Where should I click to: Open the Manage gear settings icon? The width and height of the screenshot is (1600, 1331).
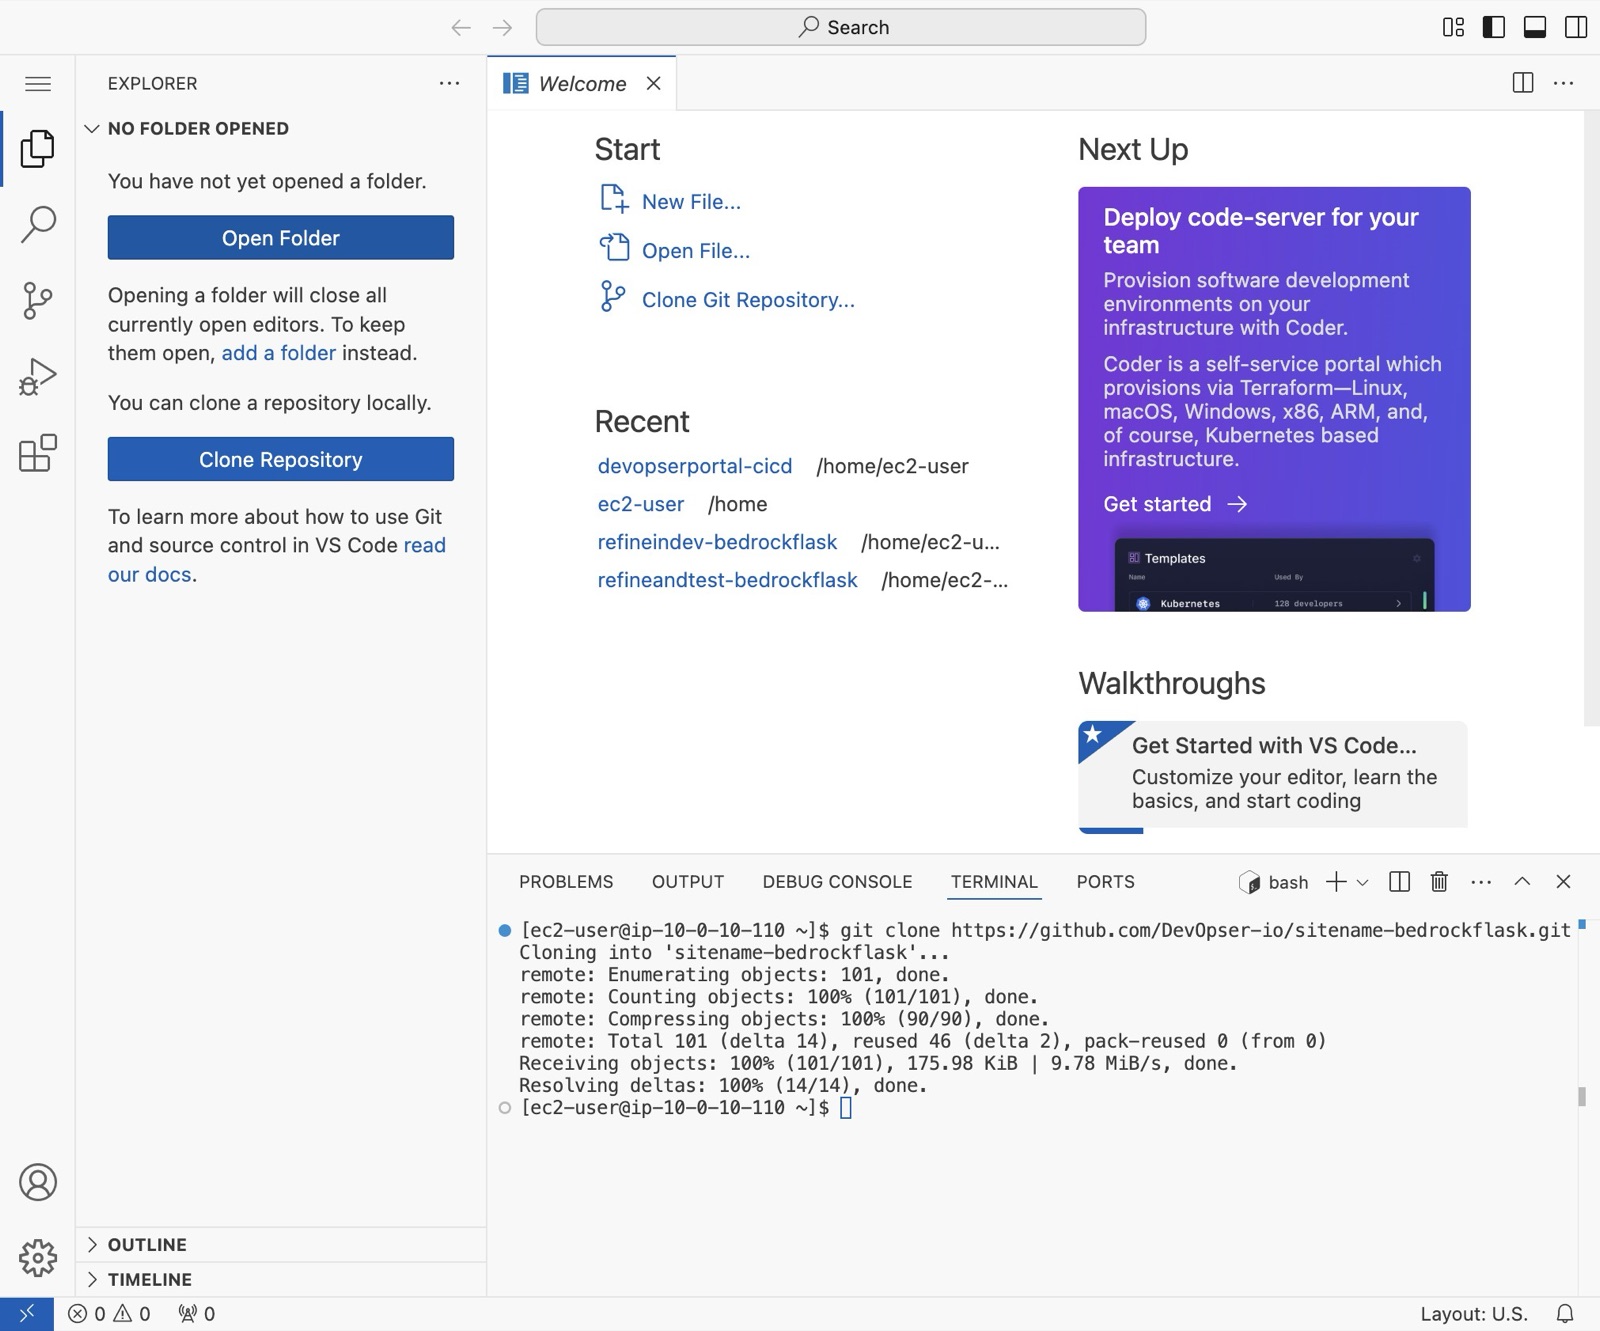38,1257
